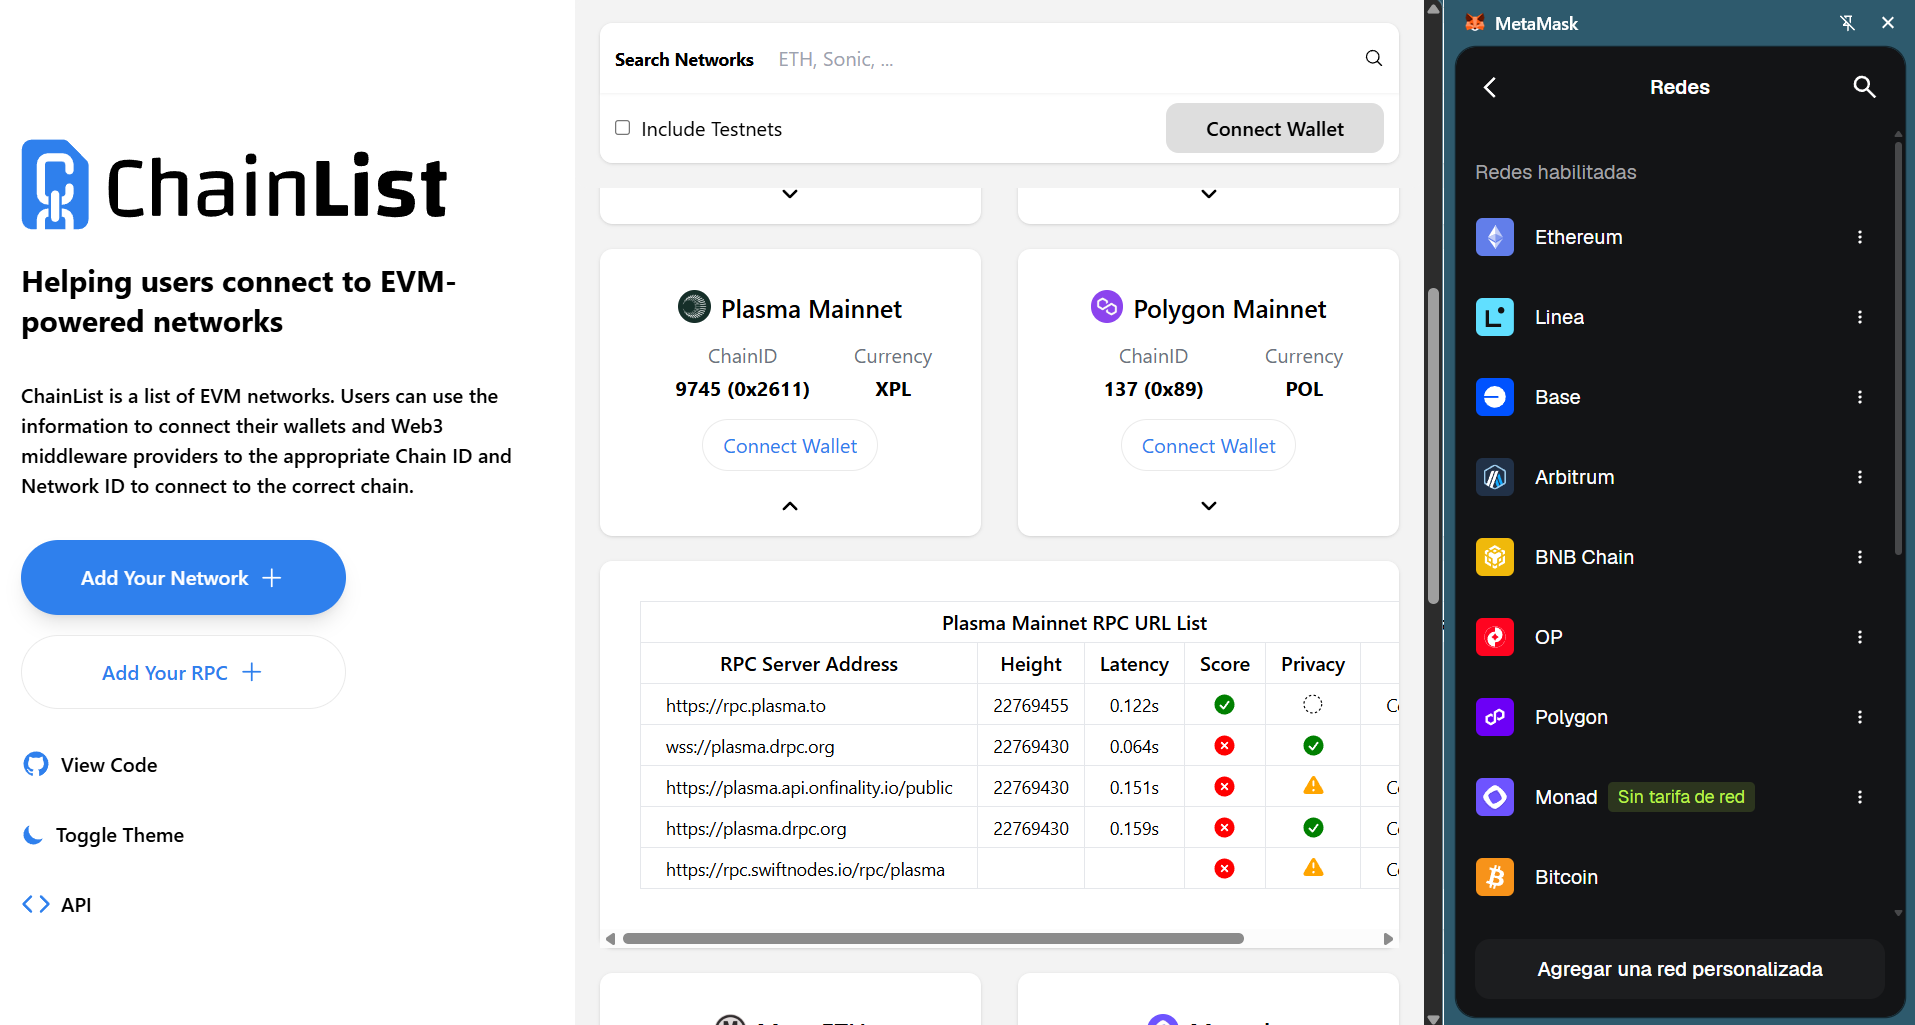Open the View Code link

pyautogui.click(x=90, y=764)
